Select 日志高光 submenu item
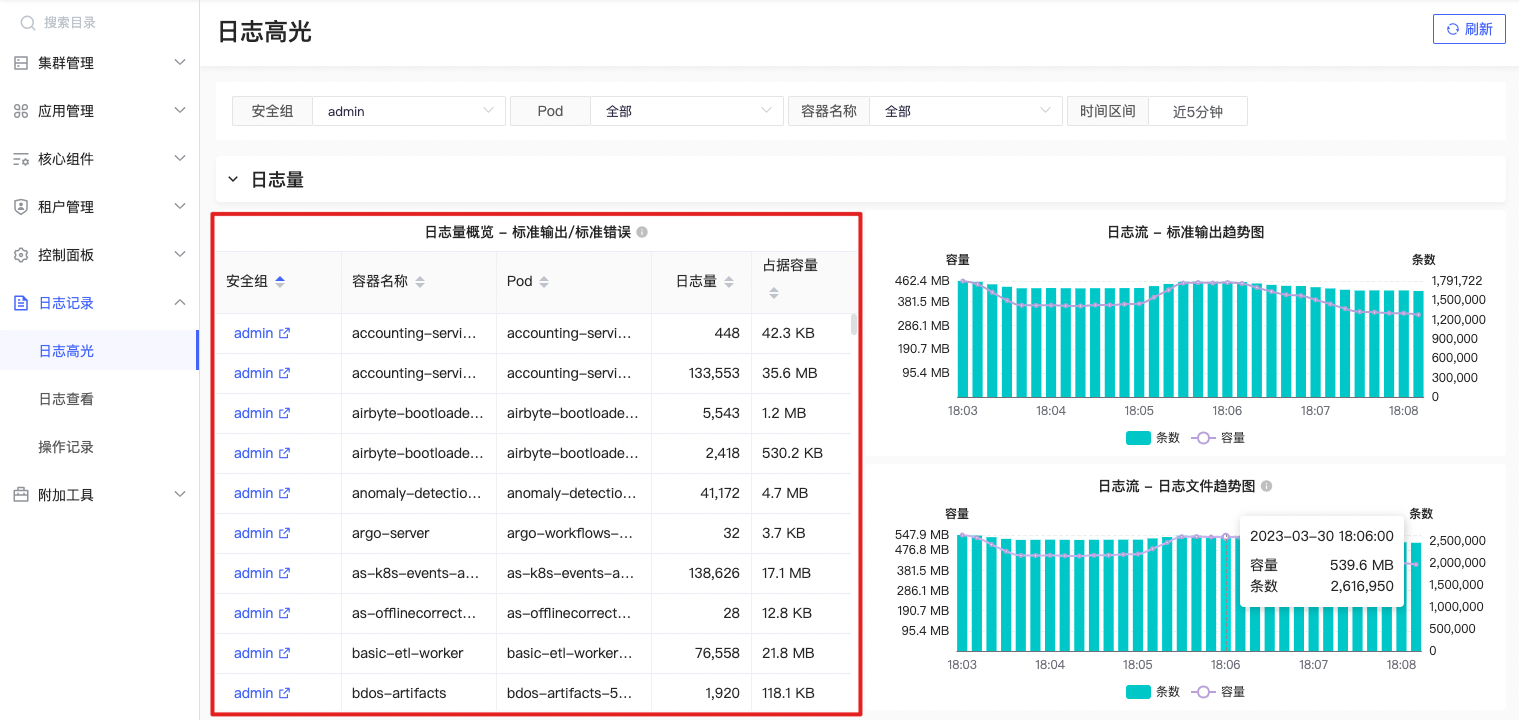 point(99,351)
